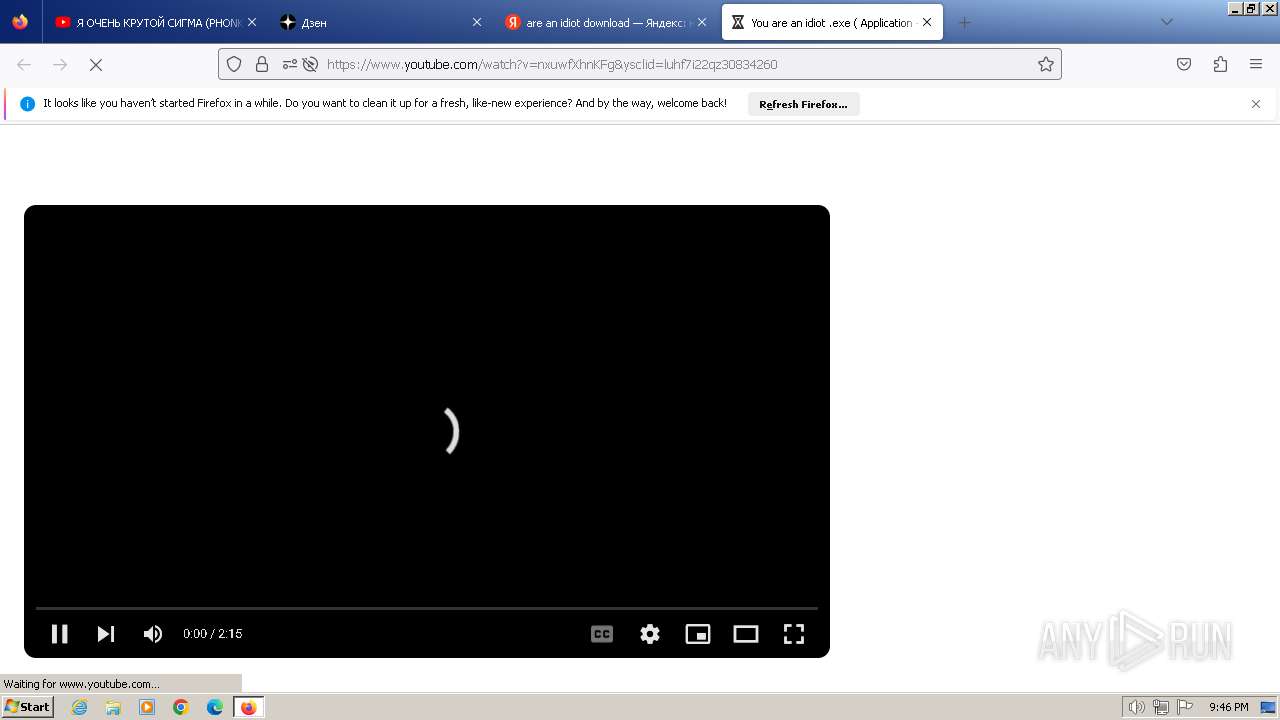Switch to theater mode
Viewport: 1280px width, 720px height.
746,634
